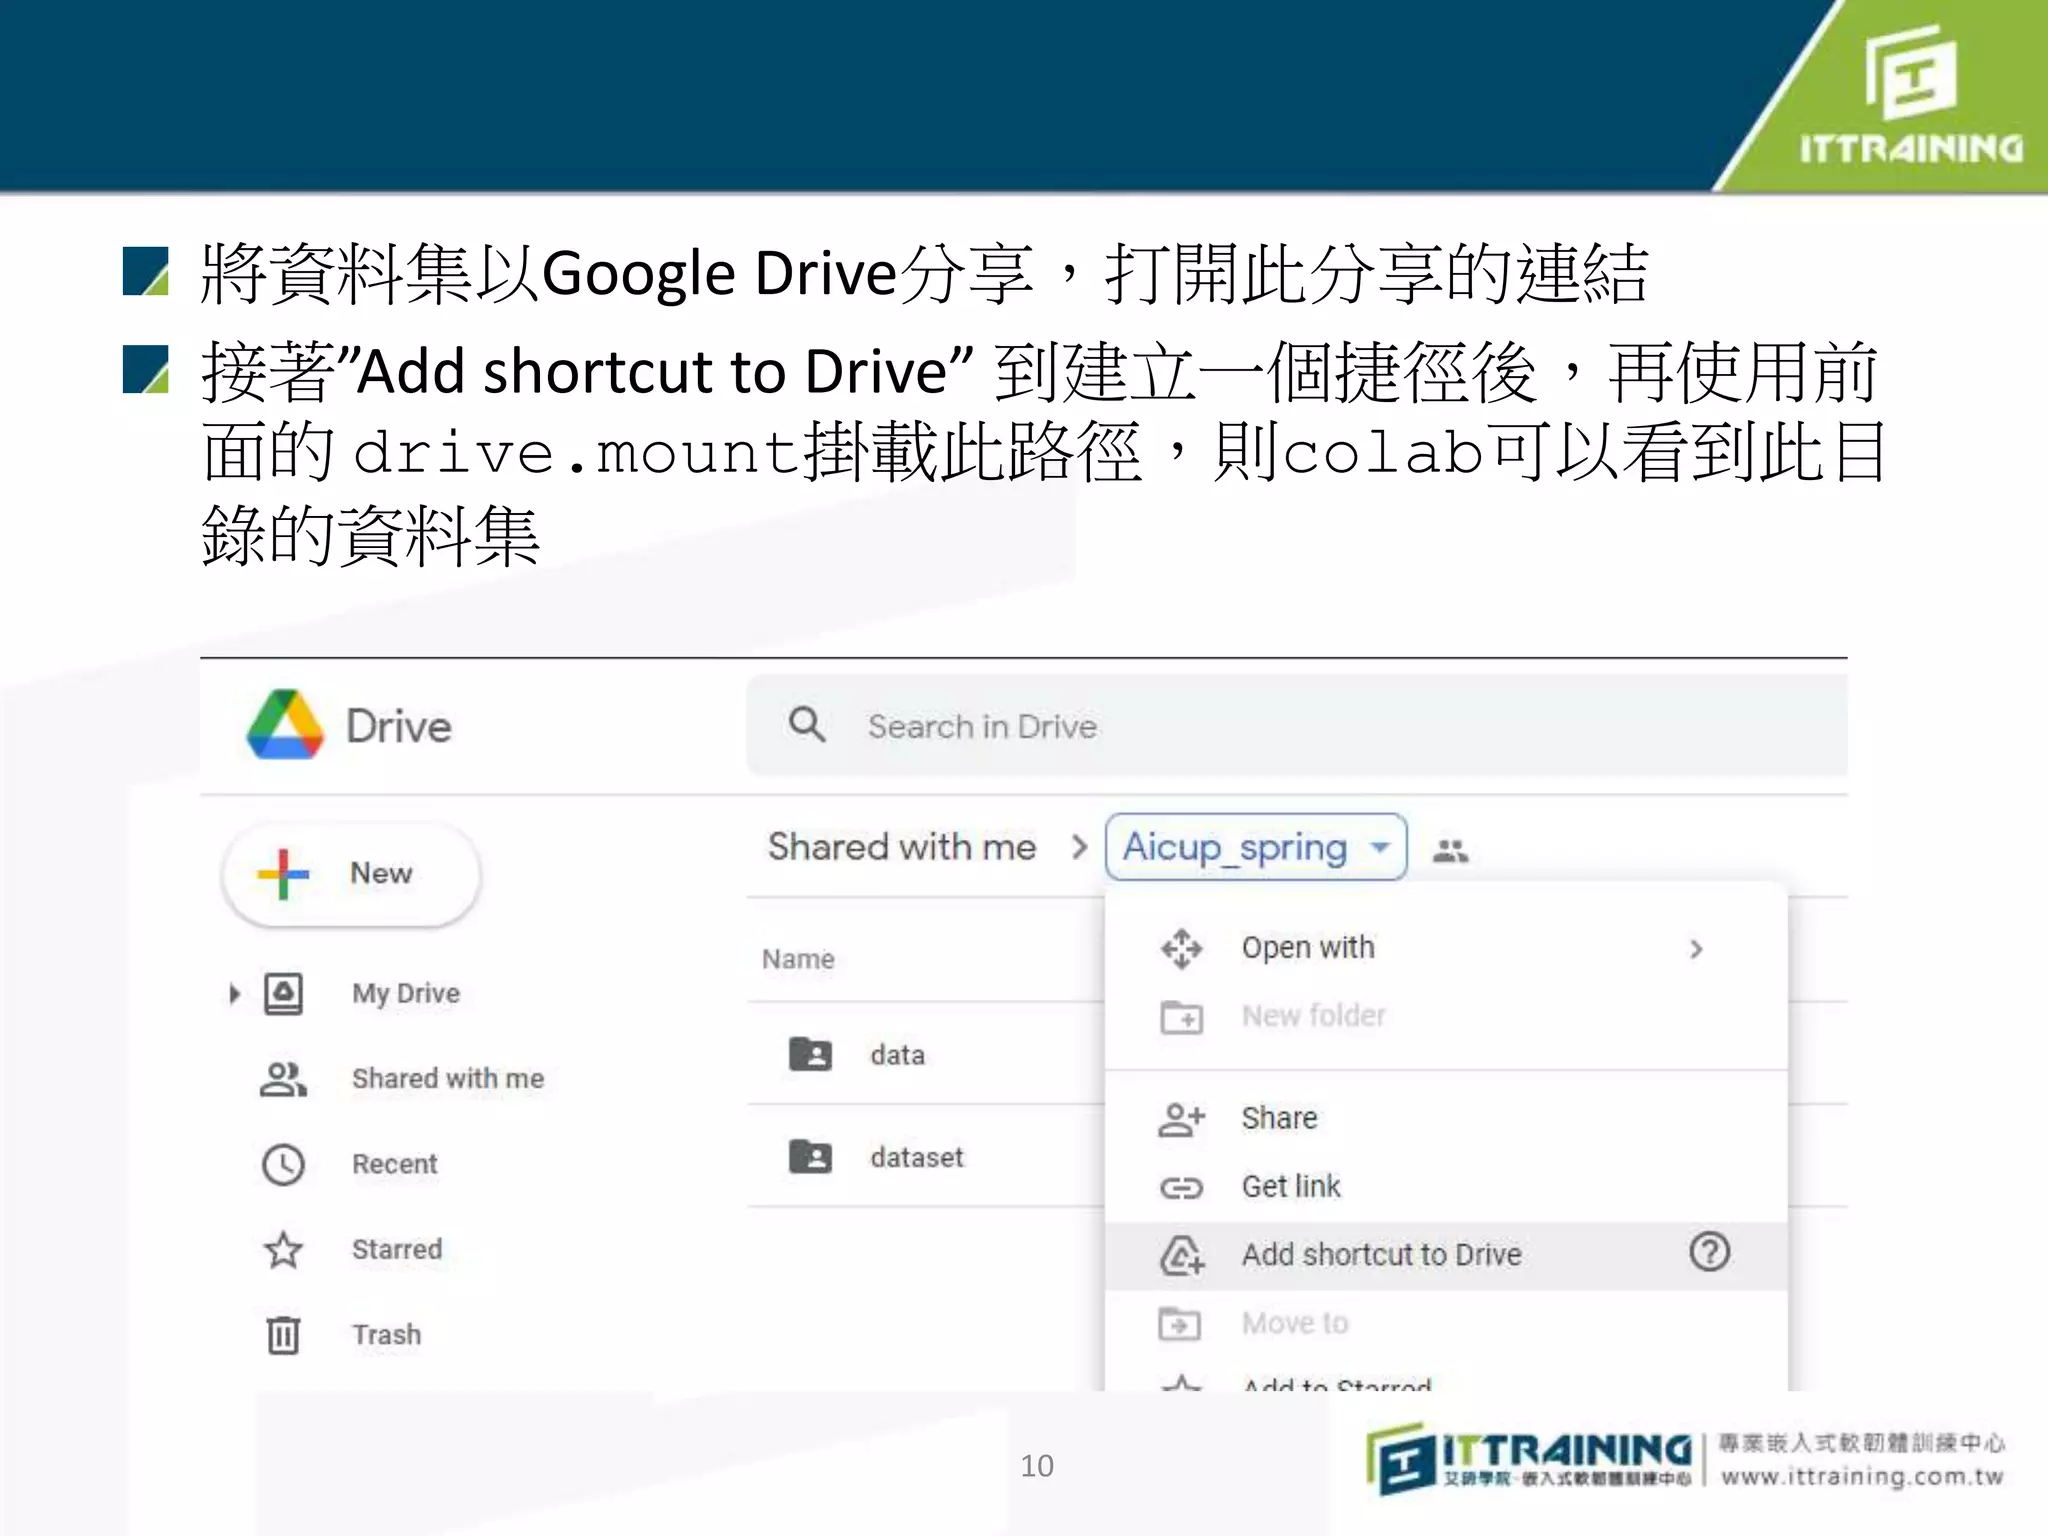The image size is (2048, 1536).
Task: Click the search magnifier icon
Action: tap(807, 724)
